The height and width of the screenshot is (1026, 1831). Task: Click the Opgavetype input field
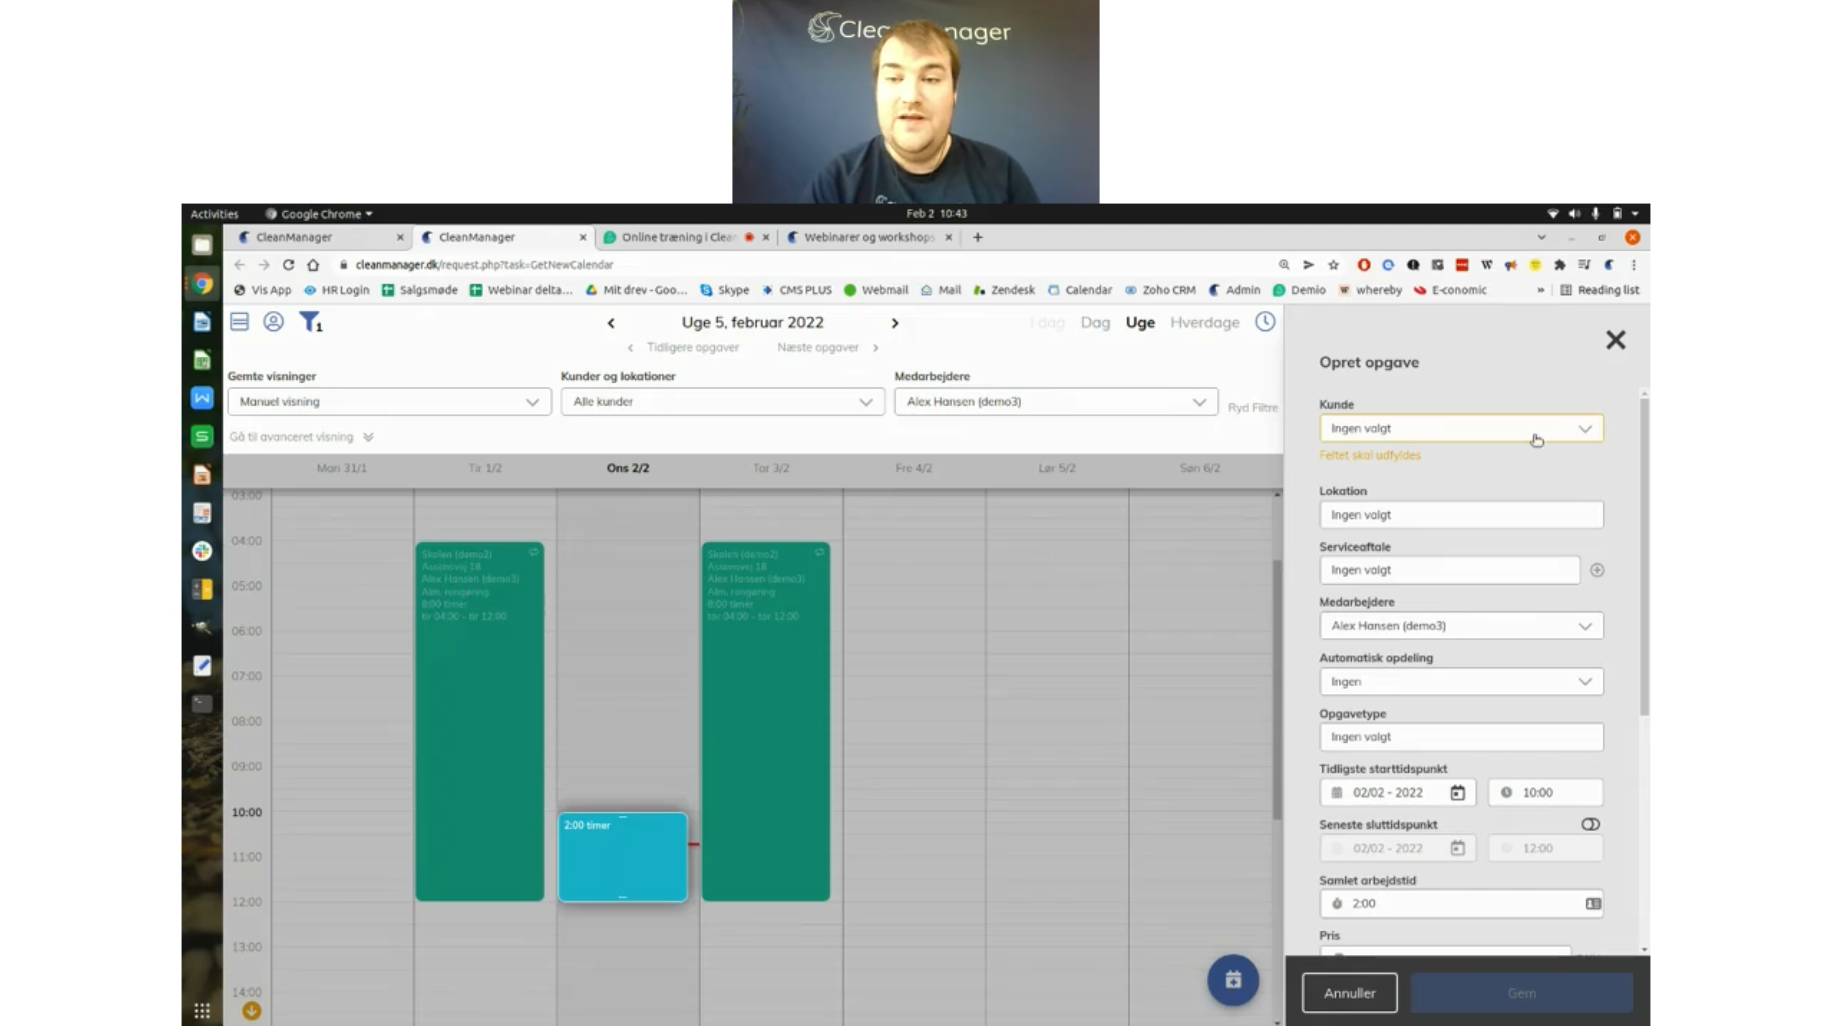point(1461,737)
